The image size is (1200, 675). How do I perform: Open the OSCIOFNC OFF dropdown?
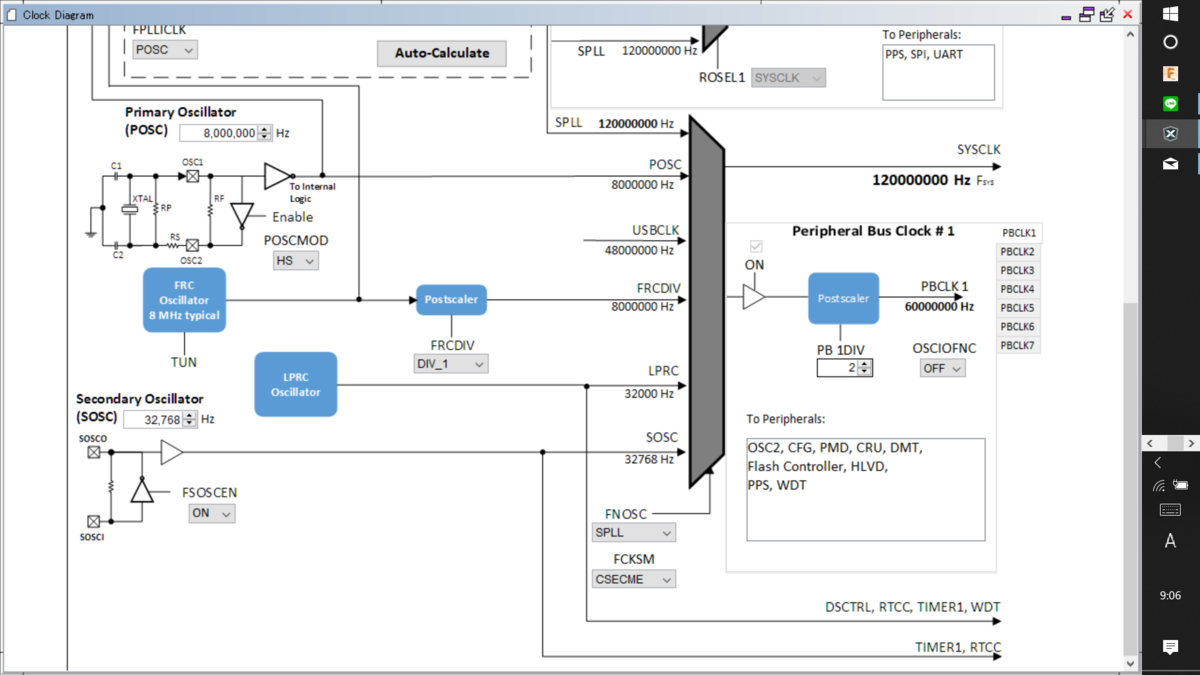coord(943,368)
